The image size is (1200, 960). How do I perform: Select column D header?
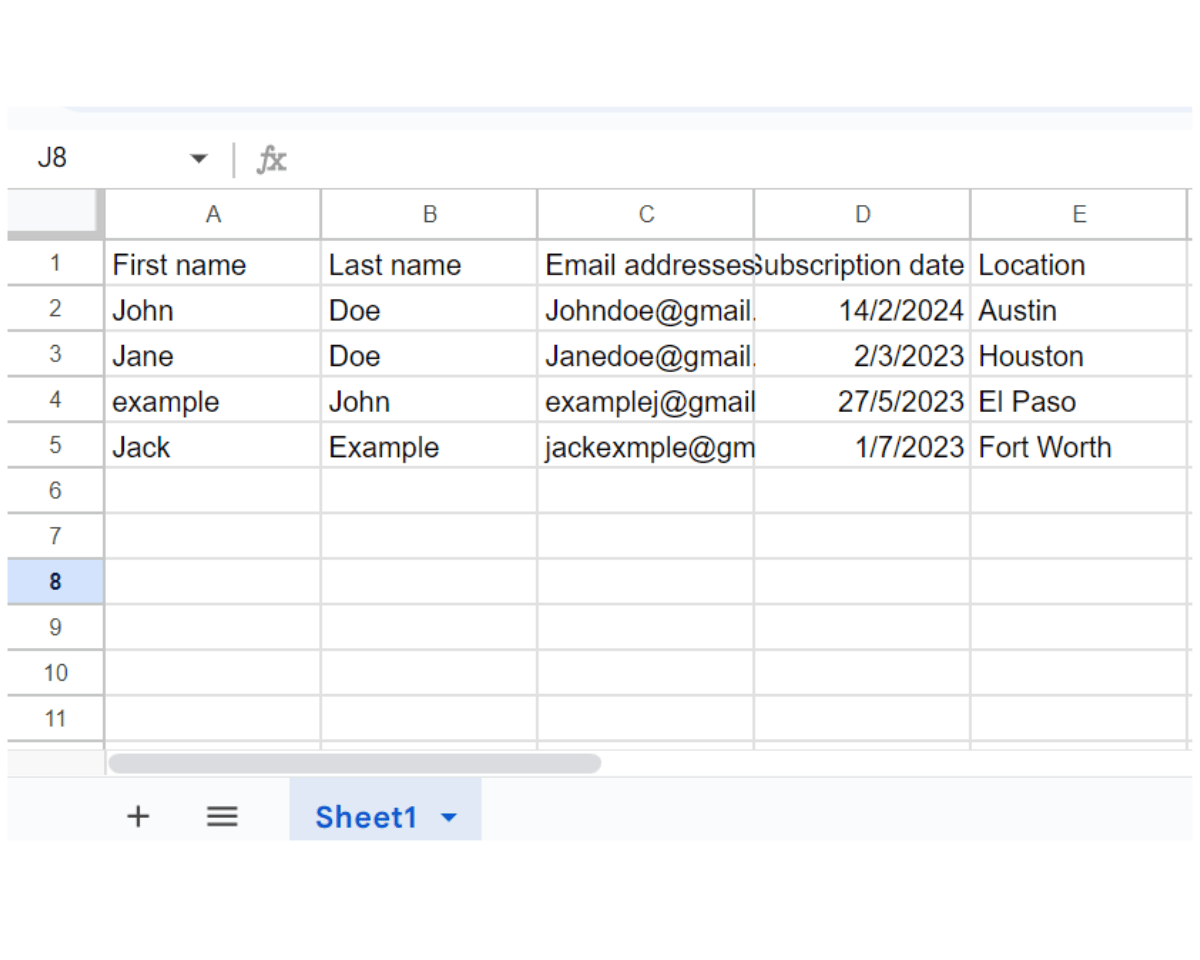(862, 214)
